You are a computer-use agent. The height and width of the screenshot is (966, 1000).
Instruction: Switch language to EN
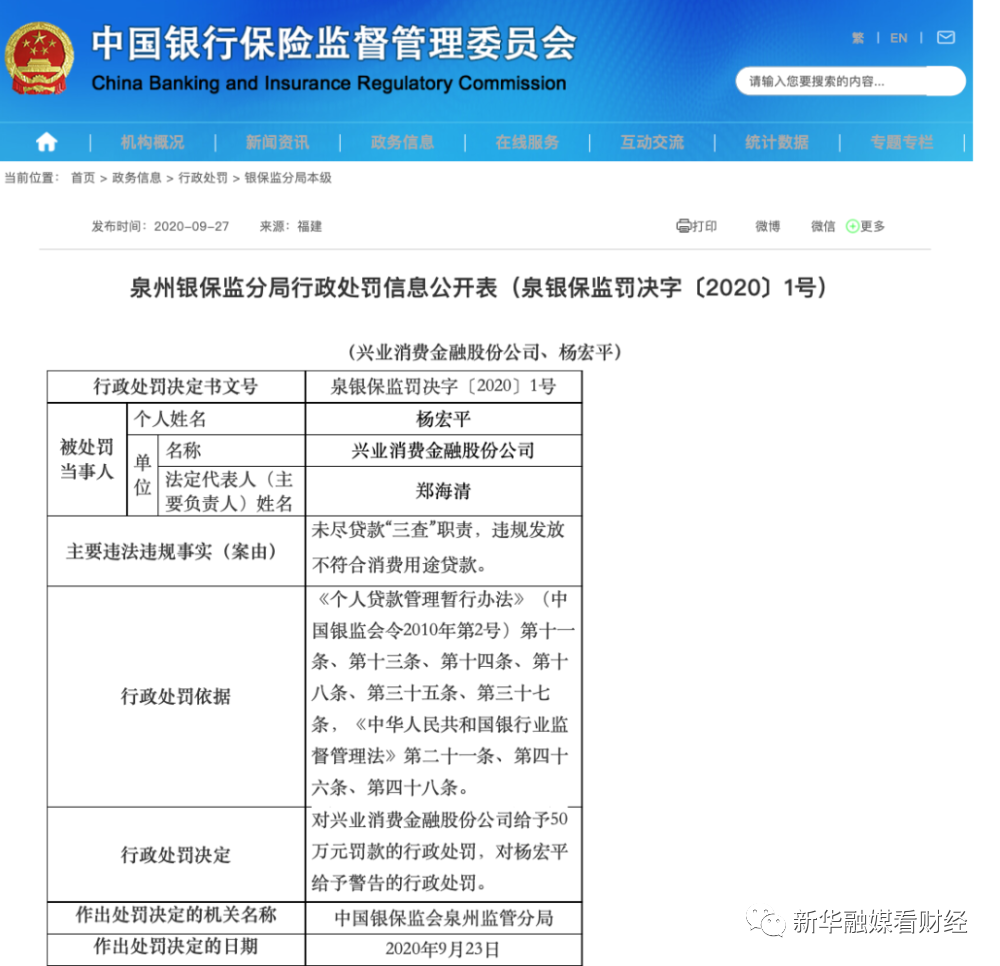[899, 38]
